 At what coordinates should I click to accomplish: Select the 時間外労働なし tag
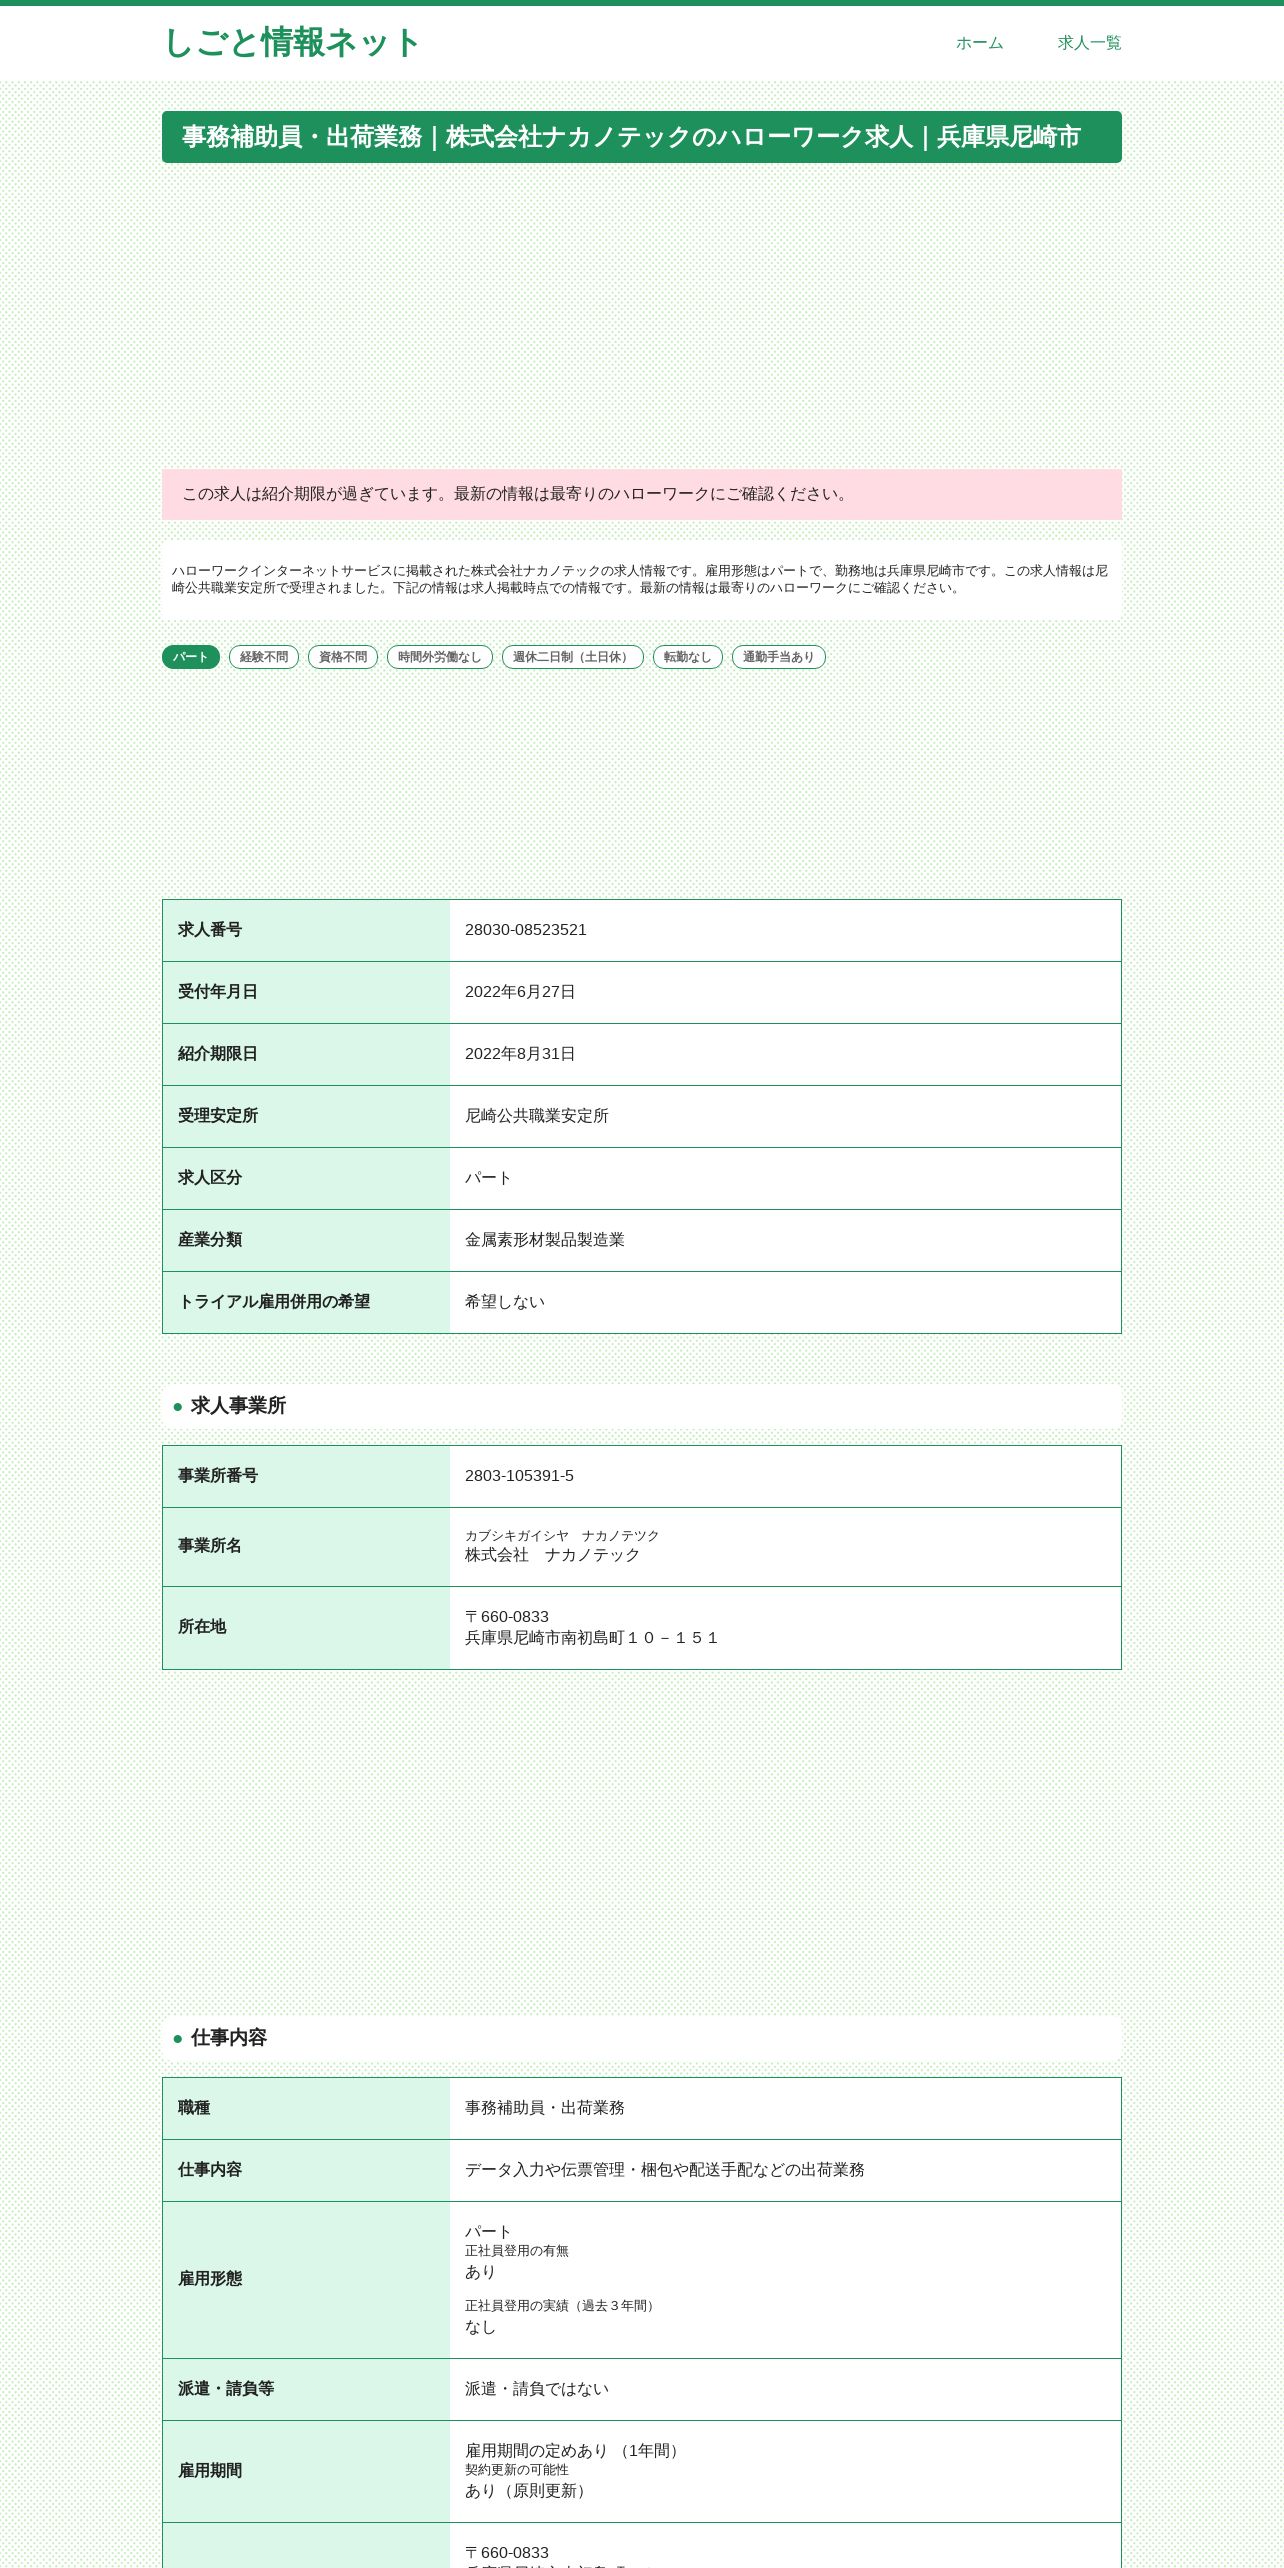coord(440,657)
